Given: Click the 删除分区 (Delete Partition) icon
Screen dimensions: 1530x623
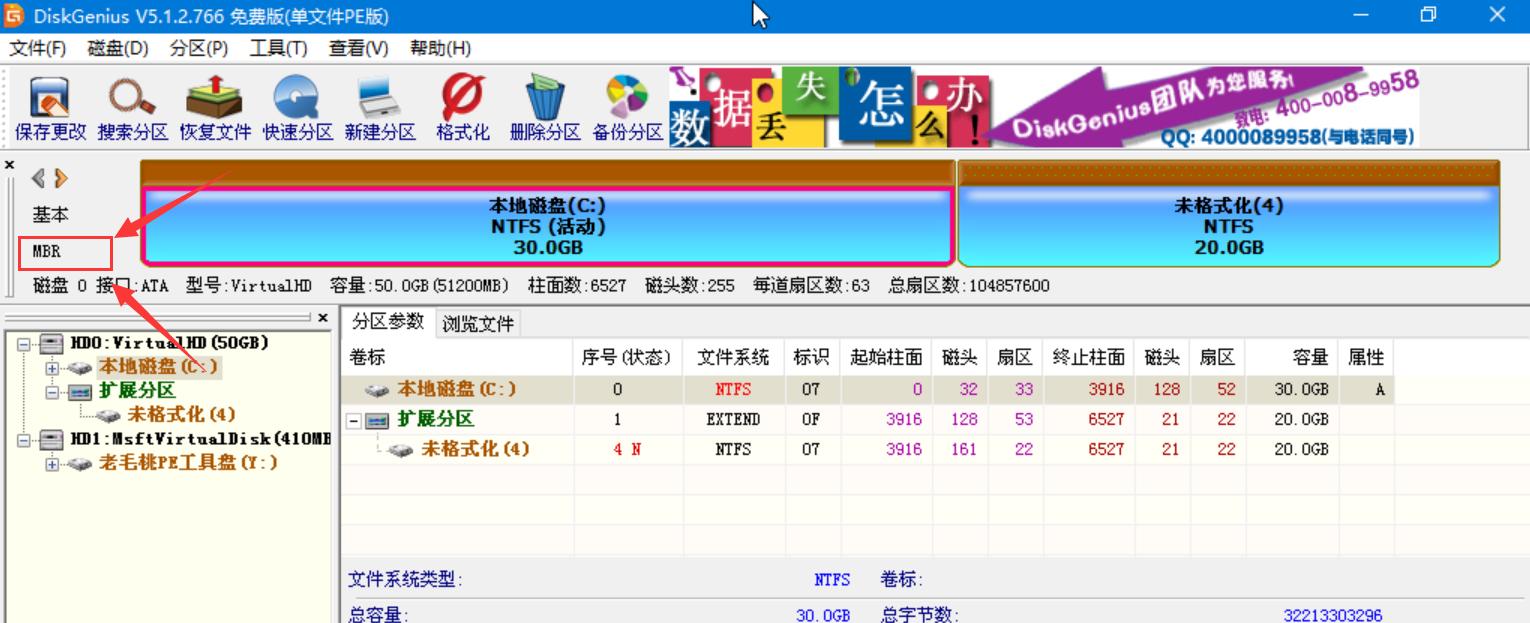Looking at the screenshot, I should click(544, 105).
